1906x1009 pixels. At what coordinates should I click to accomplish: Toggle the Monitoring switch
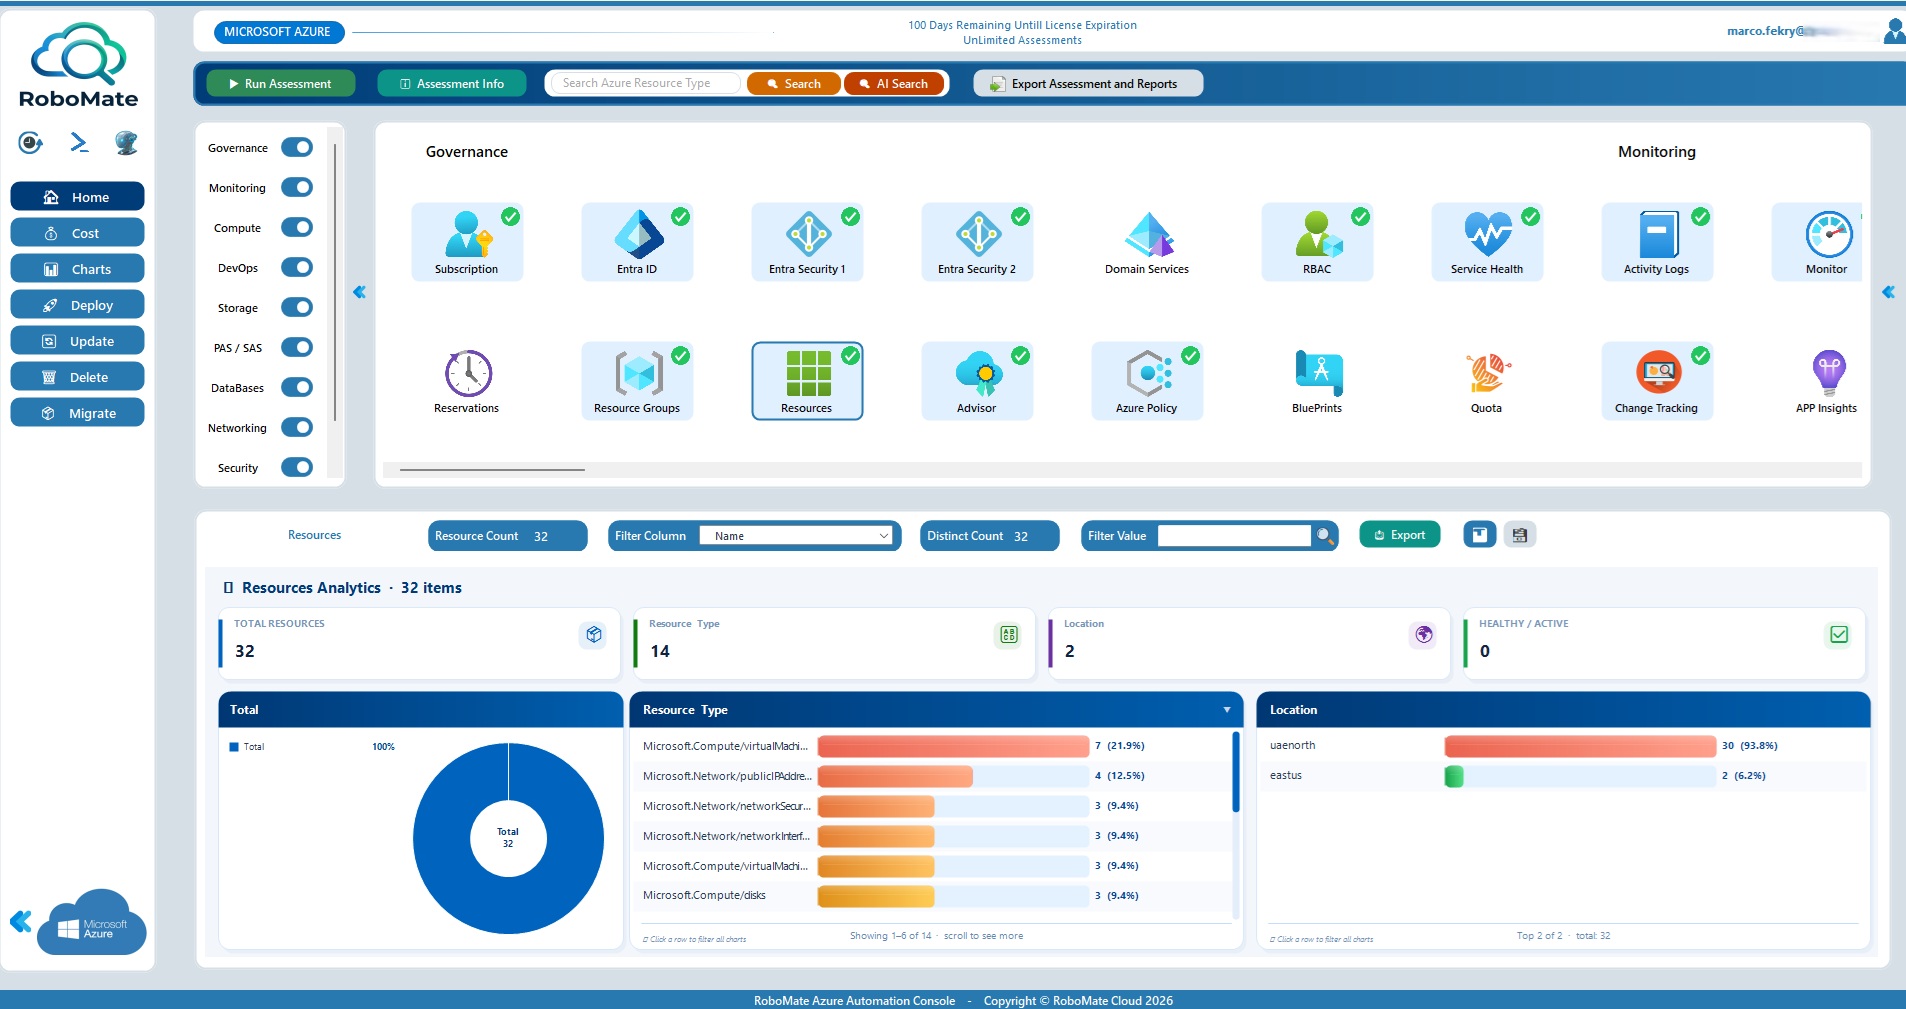point(297,188)
